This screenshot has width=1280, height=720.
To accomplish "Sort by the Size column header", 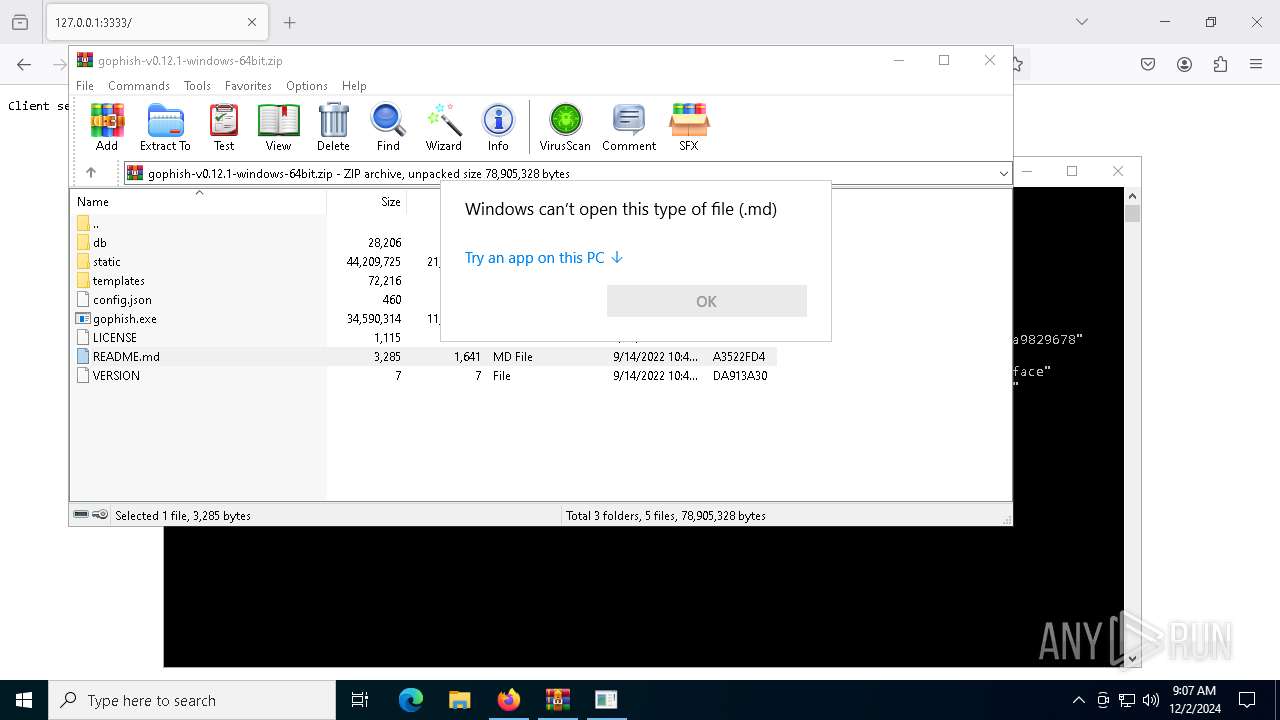I will pos(367,201).
